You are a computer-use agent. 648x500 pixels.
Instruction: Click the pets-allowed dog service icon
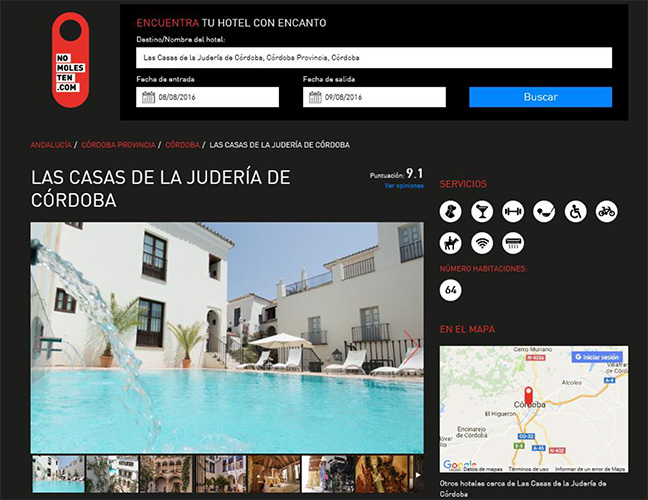point(450,212)
